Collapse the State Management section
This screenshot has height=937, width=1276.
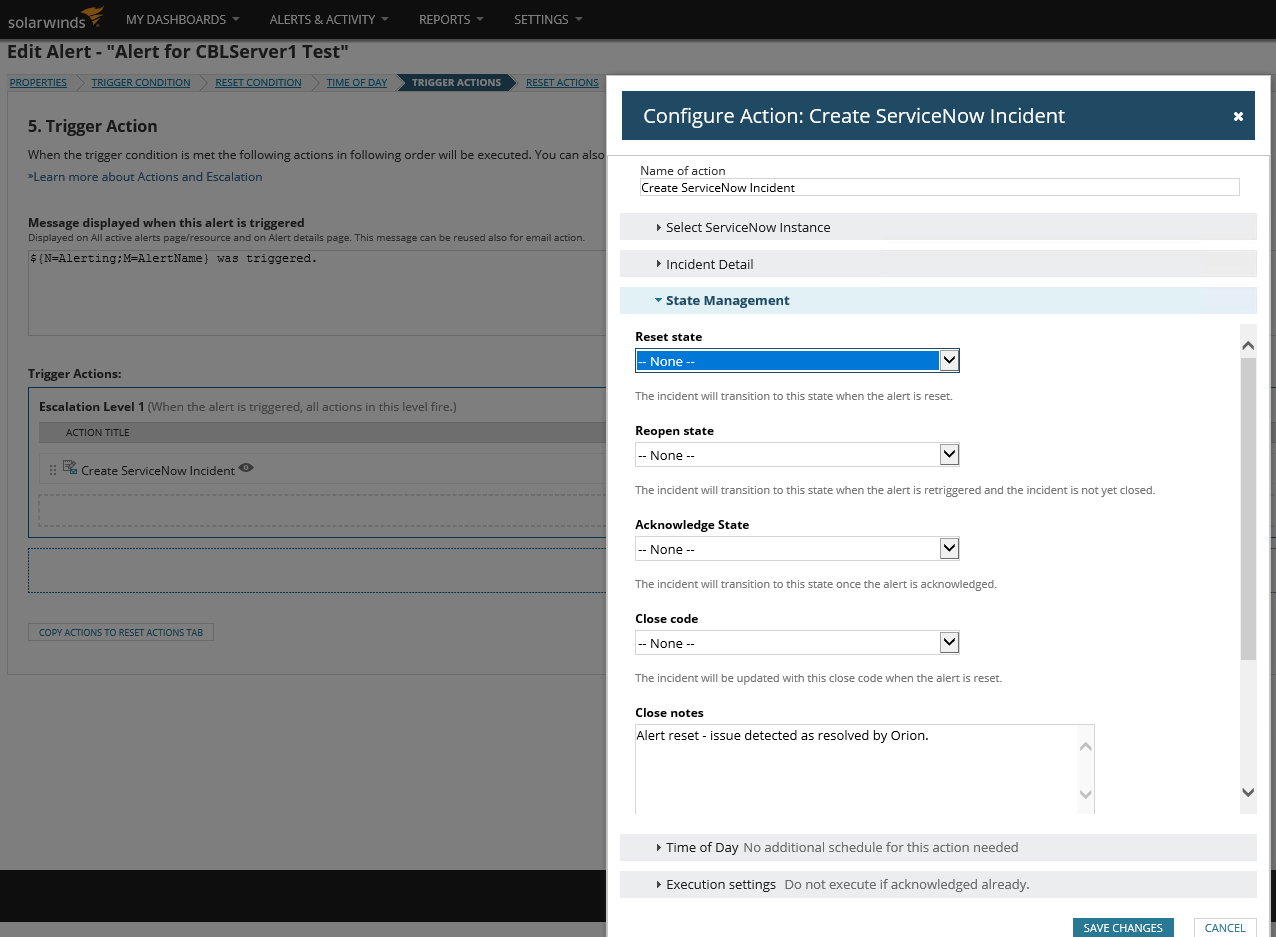click(938, 300)
